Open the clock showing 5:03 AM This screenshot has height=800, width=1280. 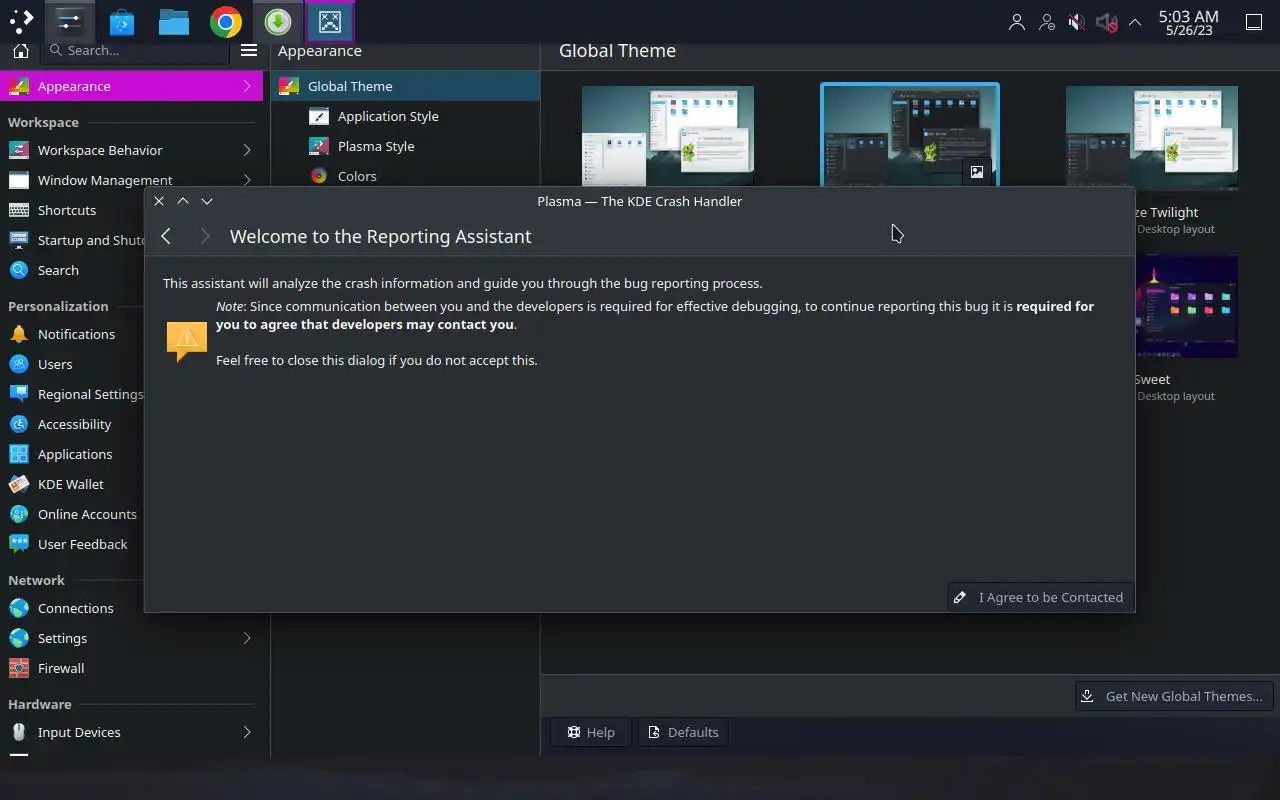1188,22
